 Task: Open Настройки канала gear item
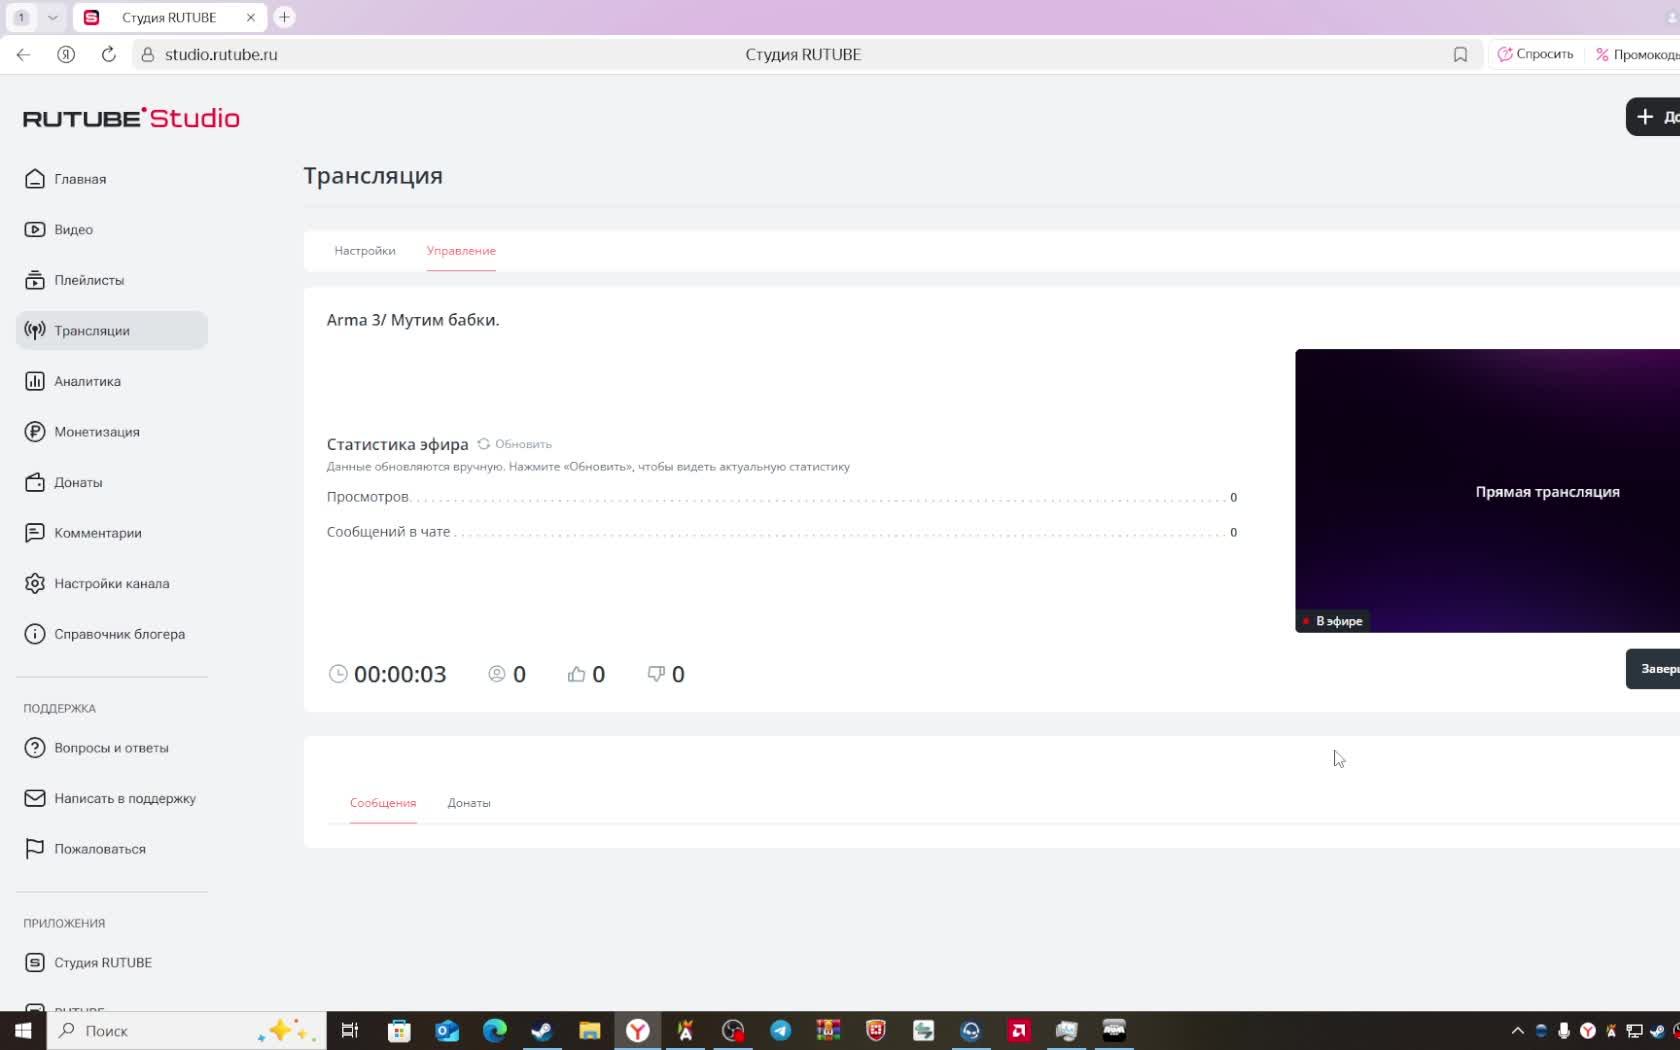[111, 583]
